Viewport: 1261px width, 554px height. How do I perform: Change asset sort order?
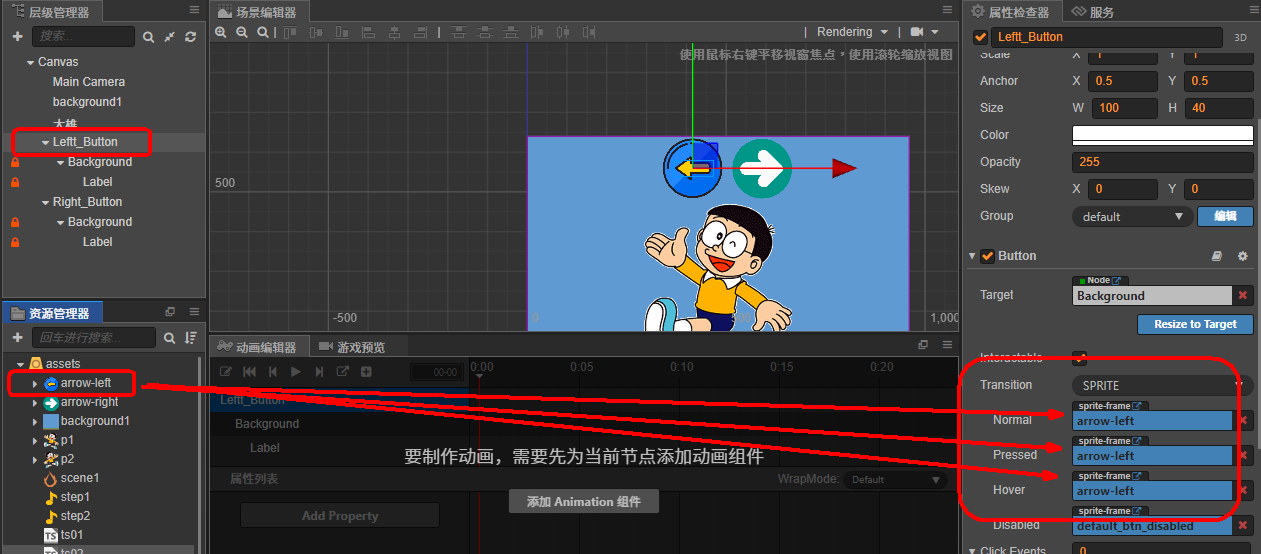190,338
